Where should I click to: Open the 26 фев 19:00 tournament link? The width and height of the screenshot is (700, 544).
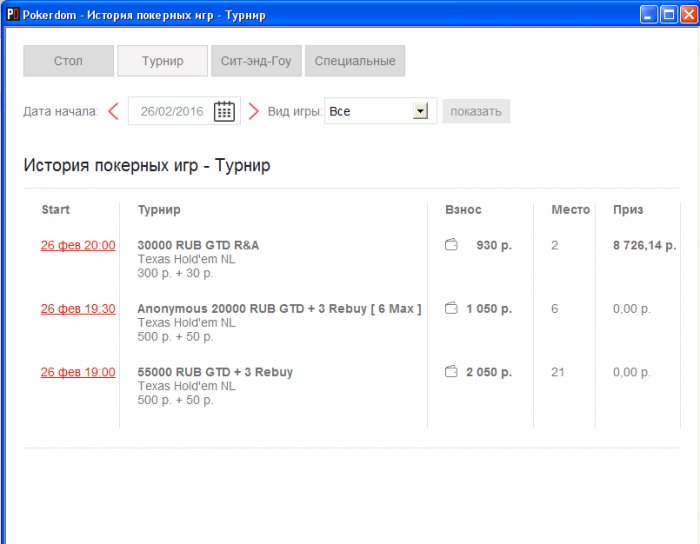click(x=78, y=372)
